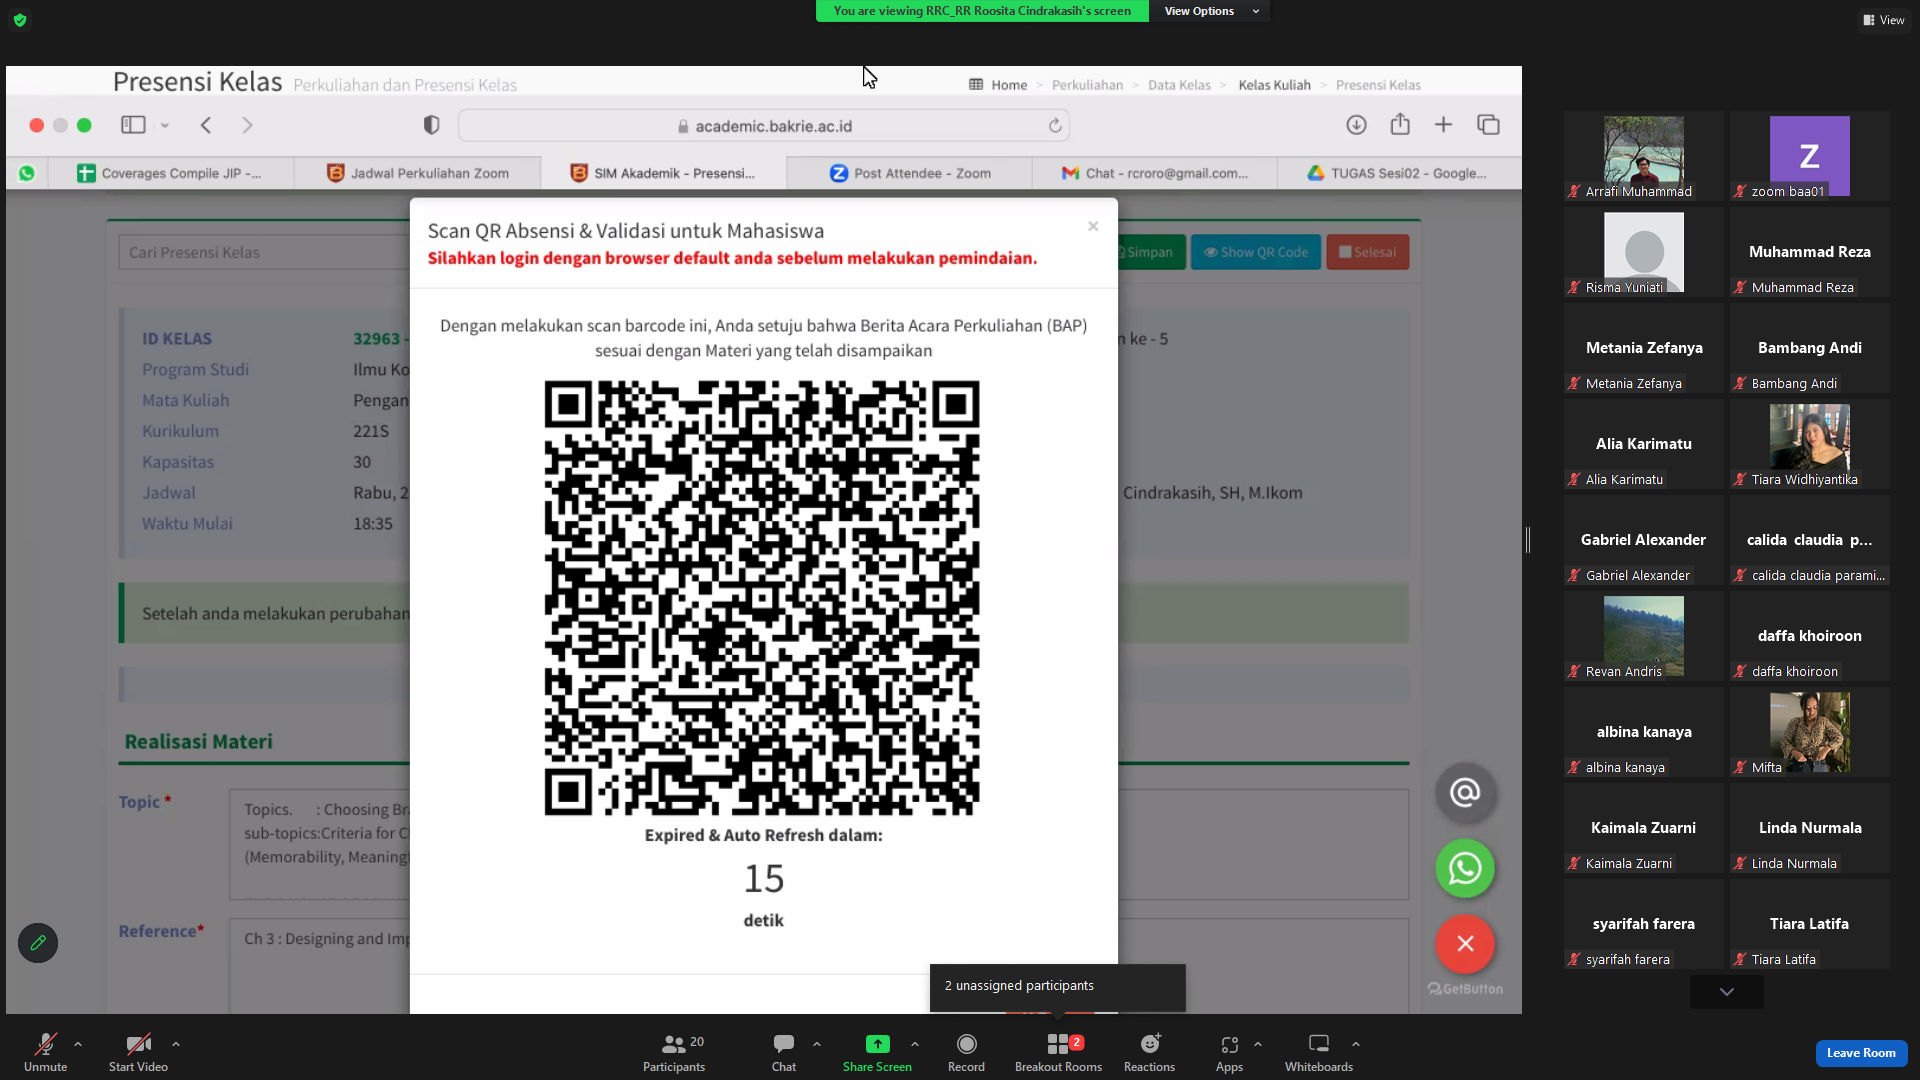This screenshot has height=1080, width=1920.
Task: Click the Show QR Code button
Action: [x=1256, y=252]
